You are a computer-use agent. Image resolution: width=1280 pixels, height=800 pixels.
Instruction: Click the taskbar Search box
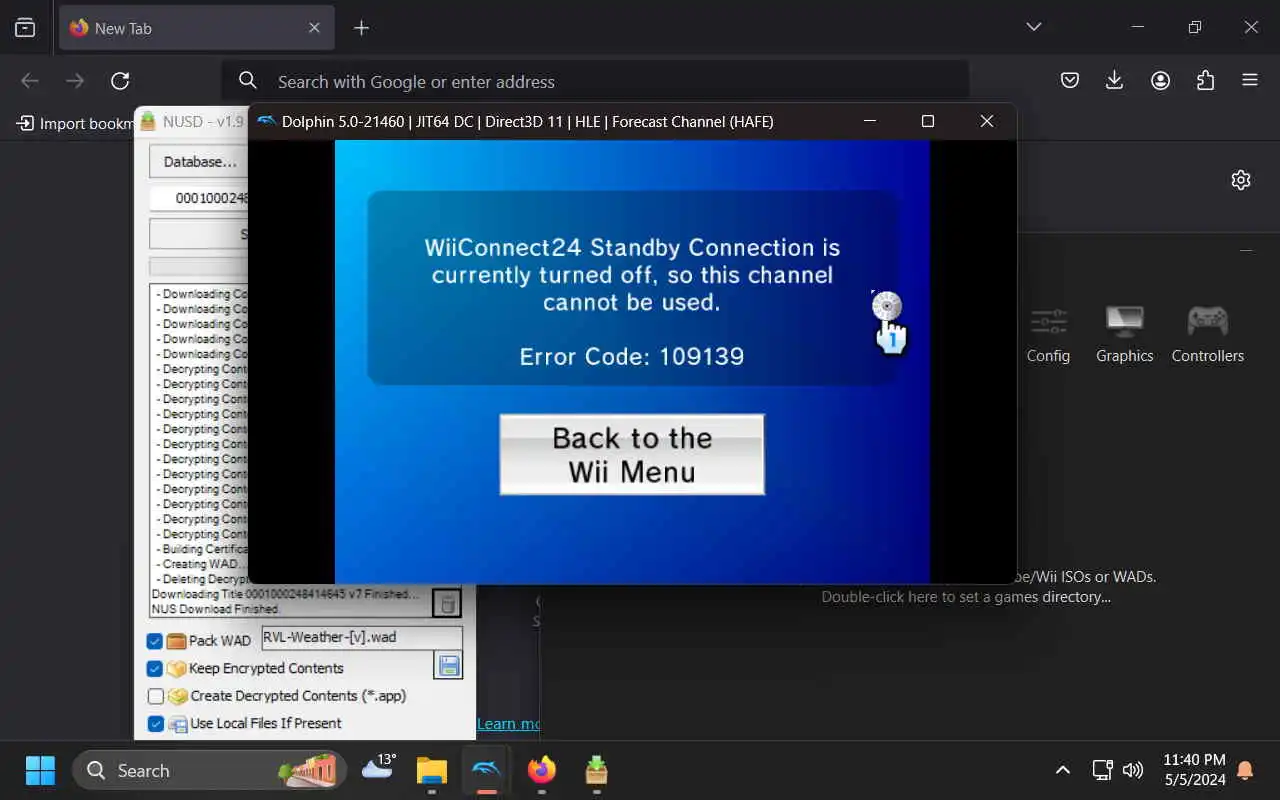210,770
